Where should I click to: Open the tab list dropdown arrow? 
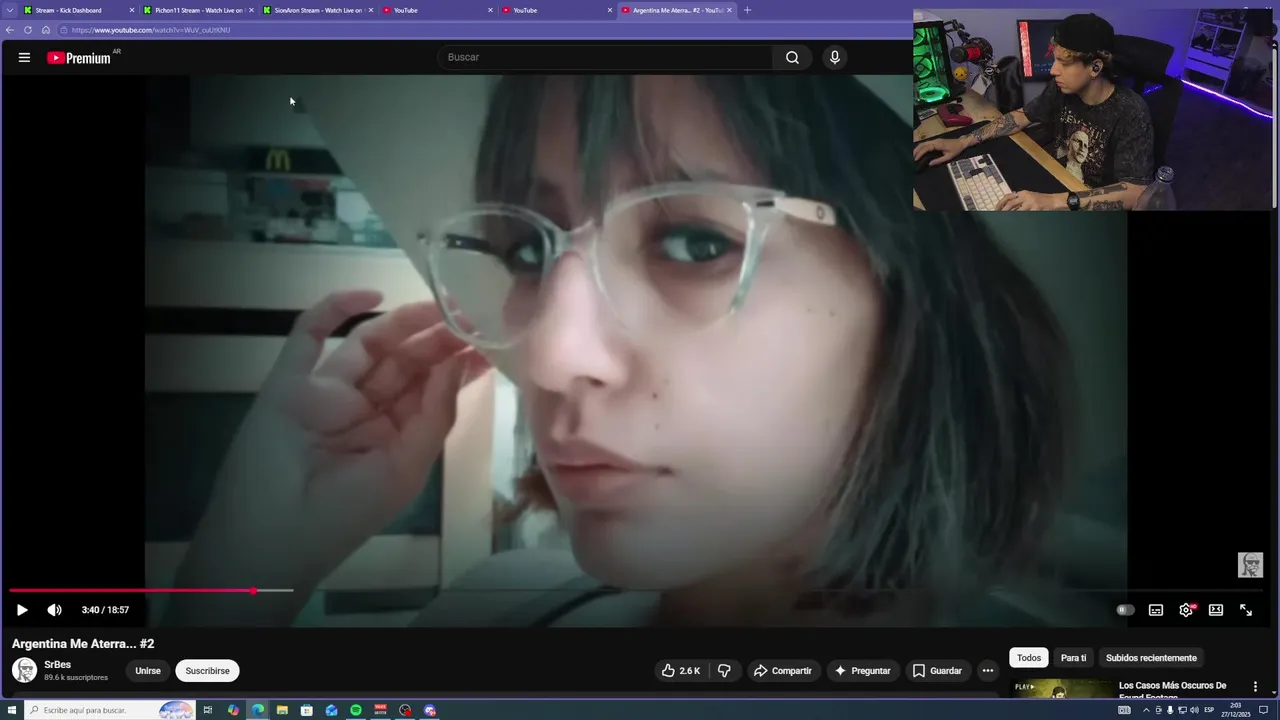[x=9, y=10]
